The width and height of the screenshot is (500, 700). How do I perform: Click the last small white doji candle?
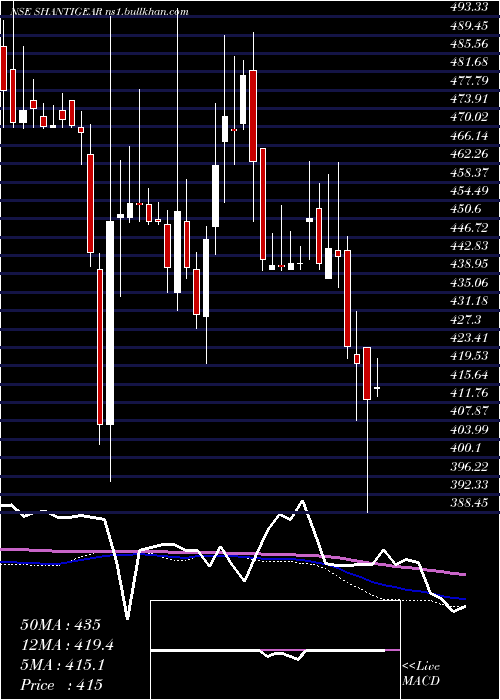(x=377, y=388)
